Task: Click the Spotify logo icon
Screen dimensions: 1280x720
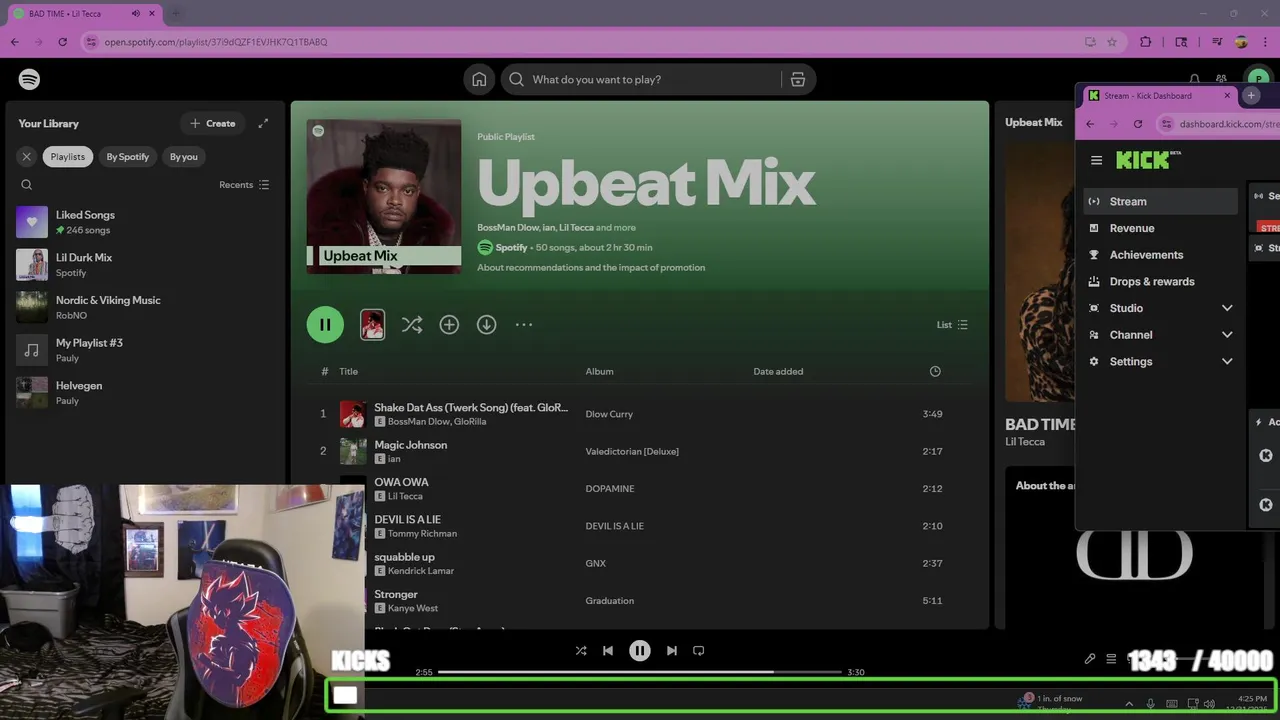Action: [x=29, y=79]
